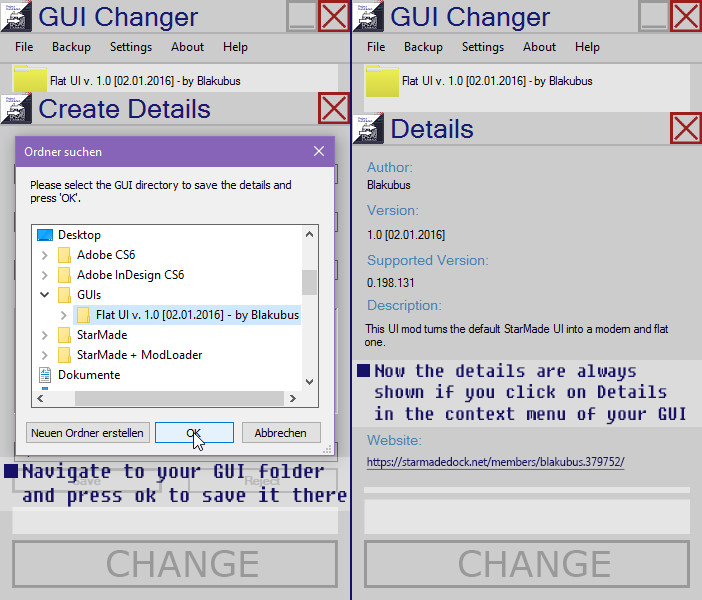Click folder icon next to GUIs

click(64, 295)
